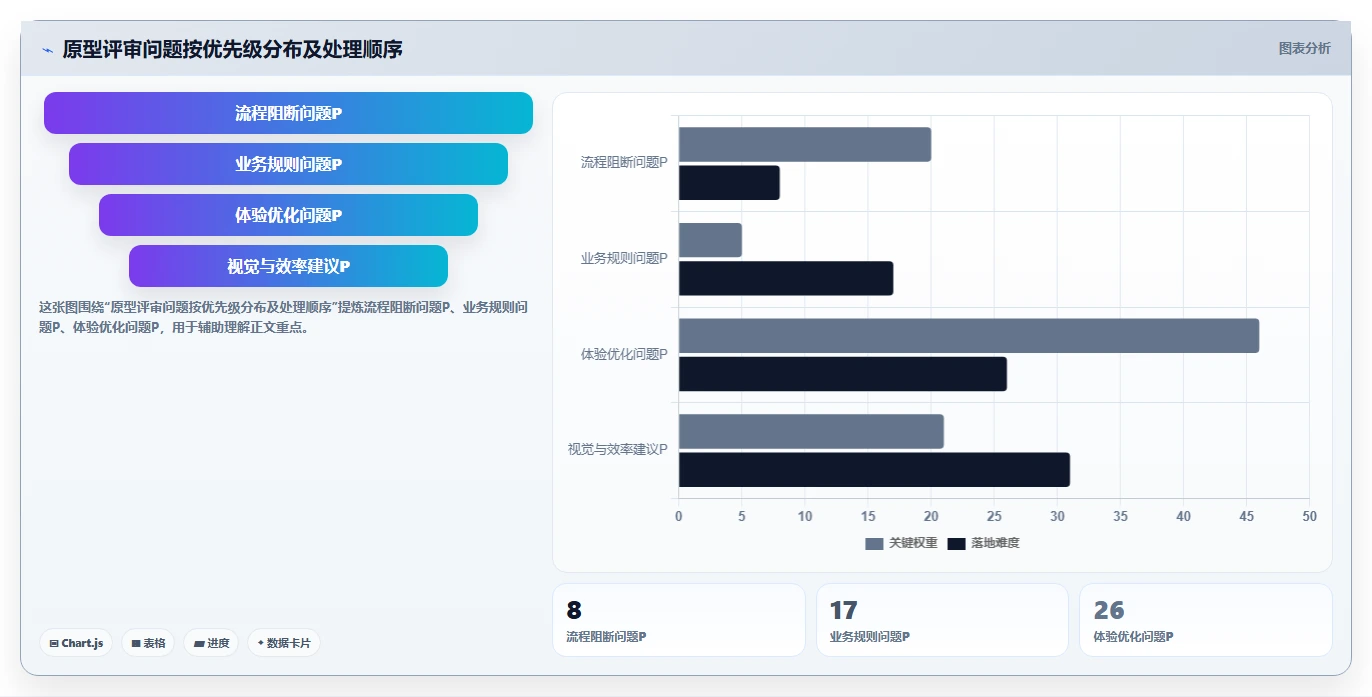This screenshot has height=697, width=1372.
Task: Click the x-axis tick label 50
Action: click(x=1309, y=517)
